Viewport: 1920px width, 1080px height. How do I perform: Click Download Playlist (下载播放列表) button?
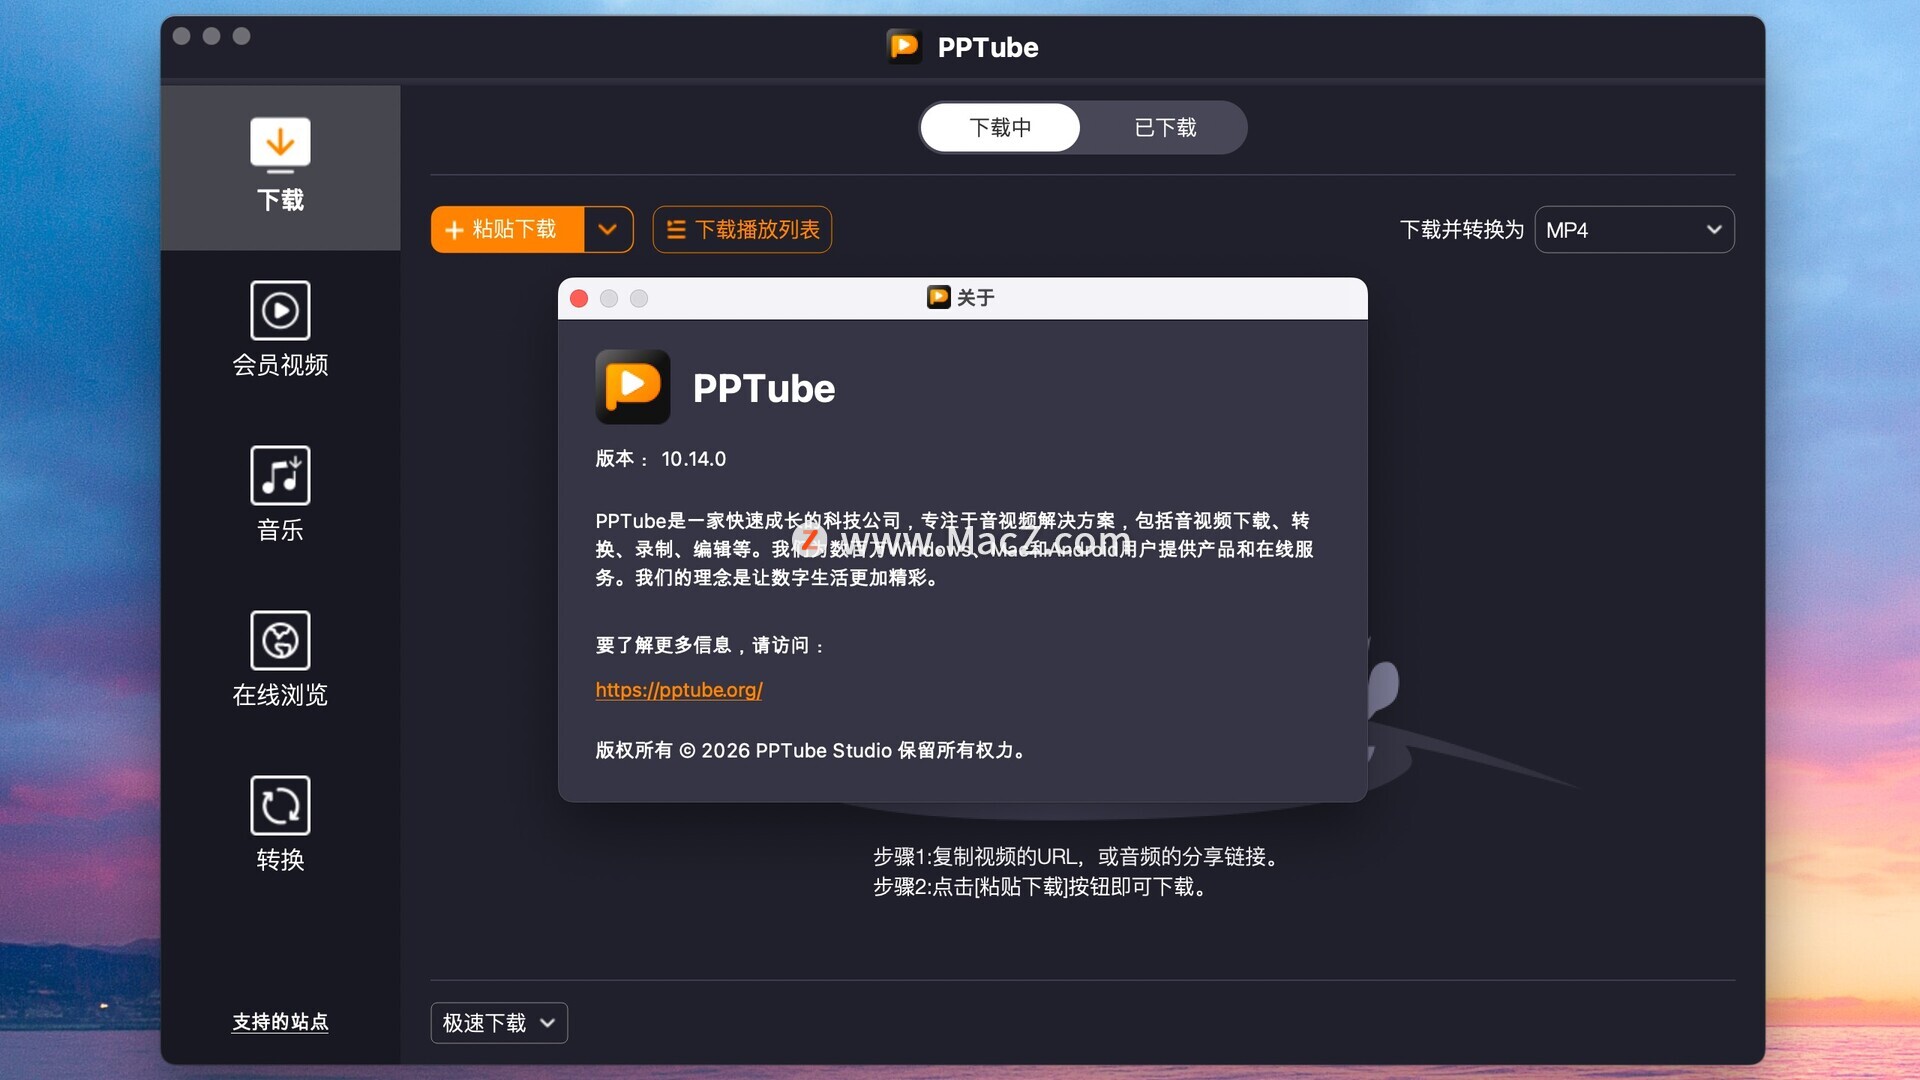tap(742, 230)
